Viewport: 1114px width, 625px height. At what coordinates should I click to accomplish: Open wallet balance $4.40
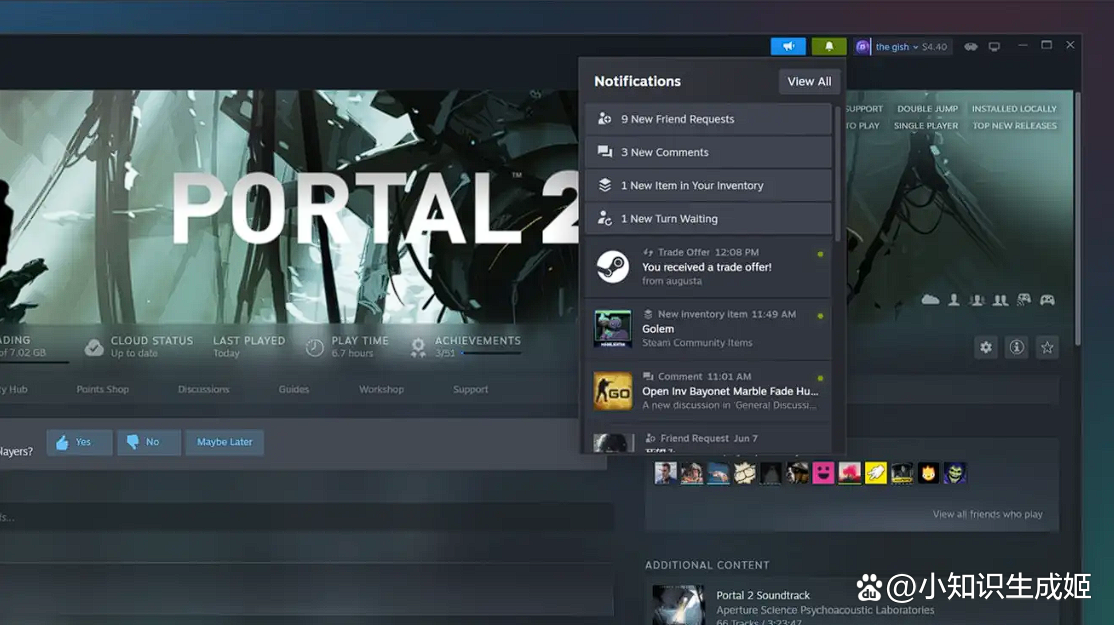click(x=934, y=47)
